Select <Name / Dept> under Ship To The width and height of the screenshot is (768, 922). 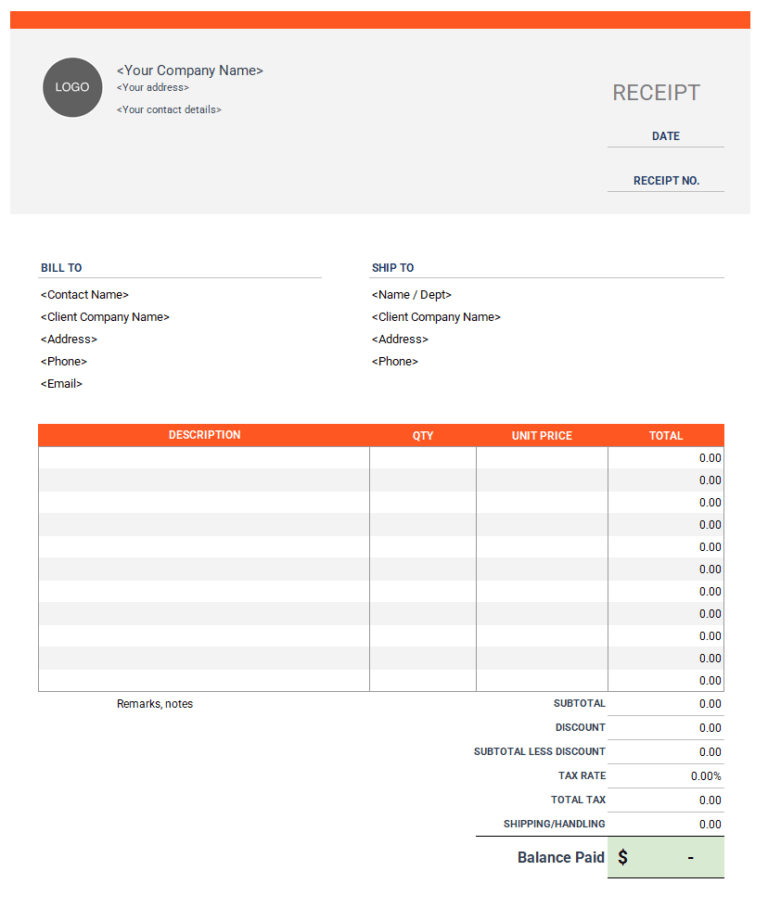pyautogui.click(x=412, y=295)
